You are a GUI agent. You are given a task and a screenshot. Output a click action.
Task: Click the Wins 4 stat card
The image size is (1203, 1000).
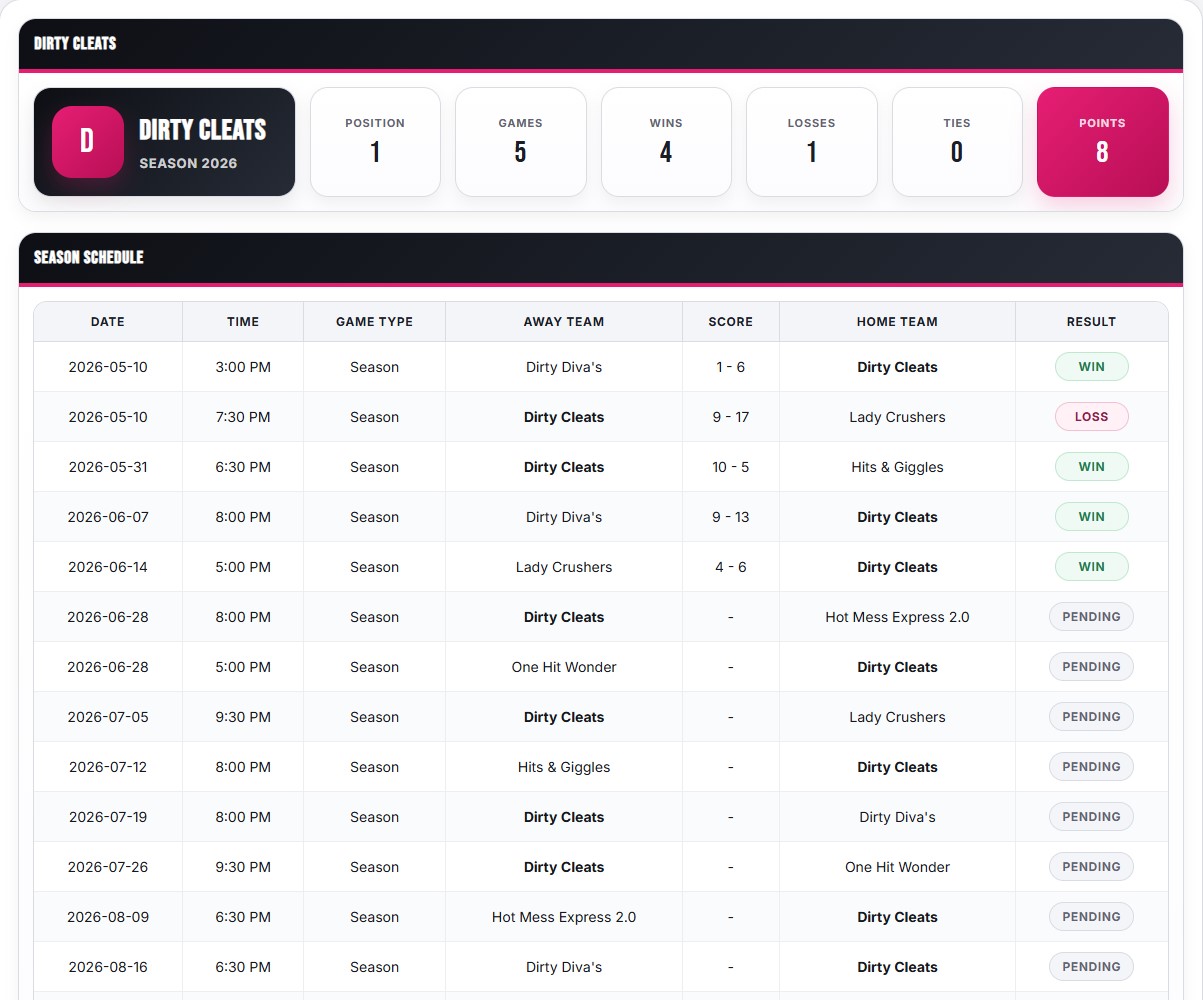pos(666,141)
